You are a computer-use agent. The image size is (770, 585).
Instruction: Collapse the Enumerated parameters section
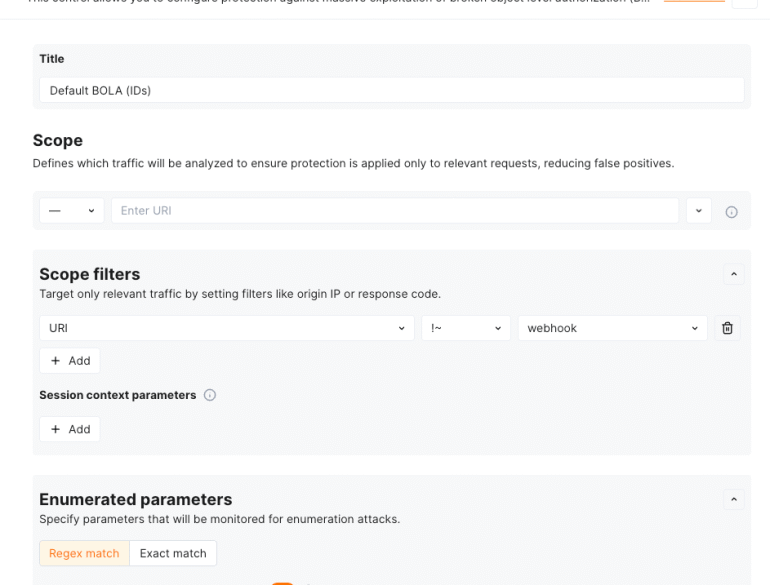(733, 499)
